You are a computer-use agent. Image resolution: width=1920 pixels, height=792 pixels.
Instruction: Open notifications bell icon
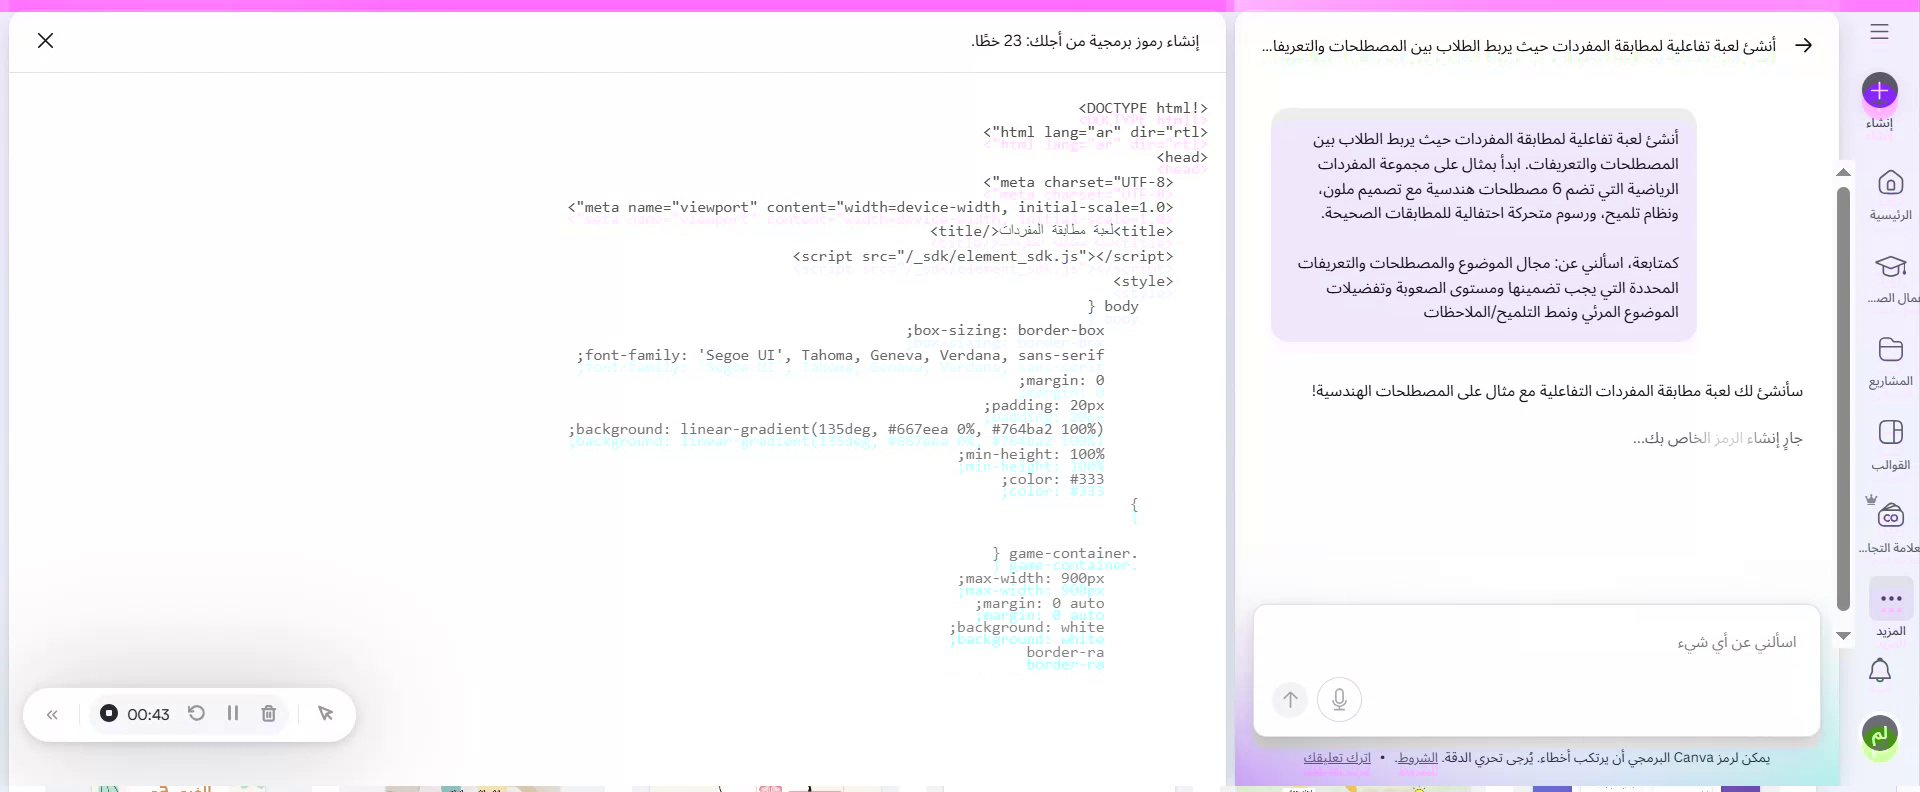[1880, 670]
